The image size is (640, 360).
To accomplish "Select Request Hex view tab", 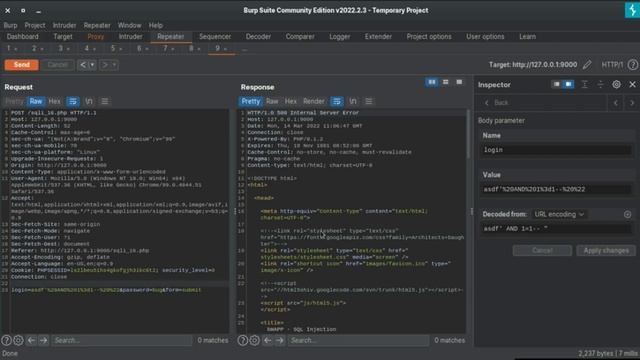I will [x=54, y=101].
